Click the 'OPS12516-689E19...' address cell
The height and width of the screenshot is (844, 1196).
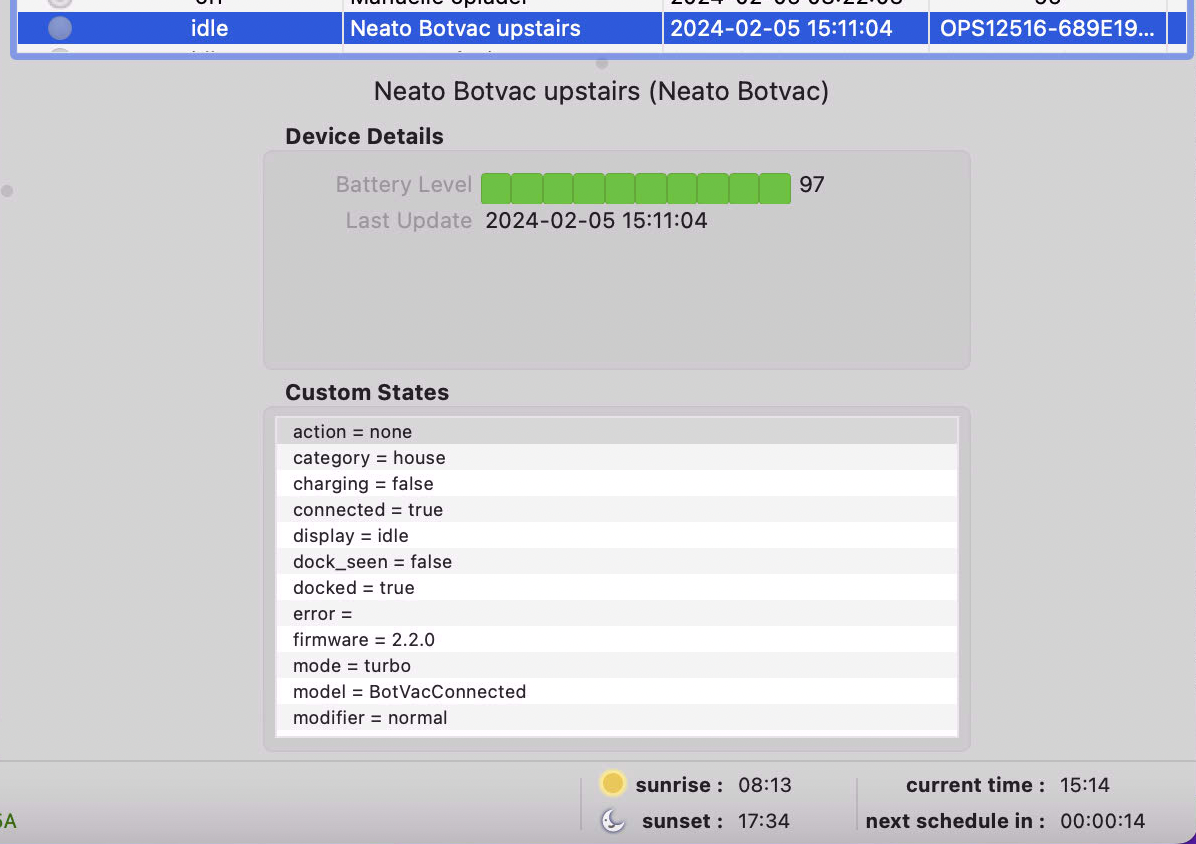click(x=1047, y=28)
